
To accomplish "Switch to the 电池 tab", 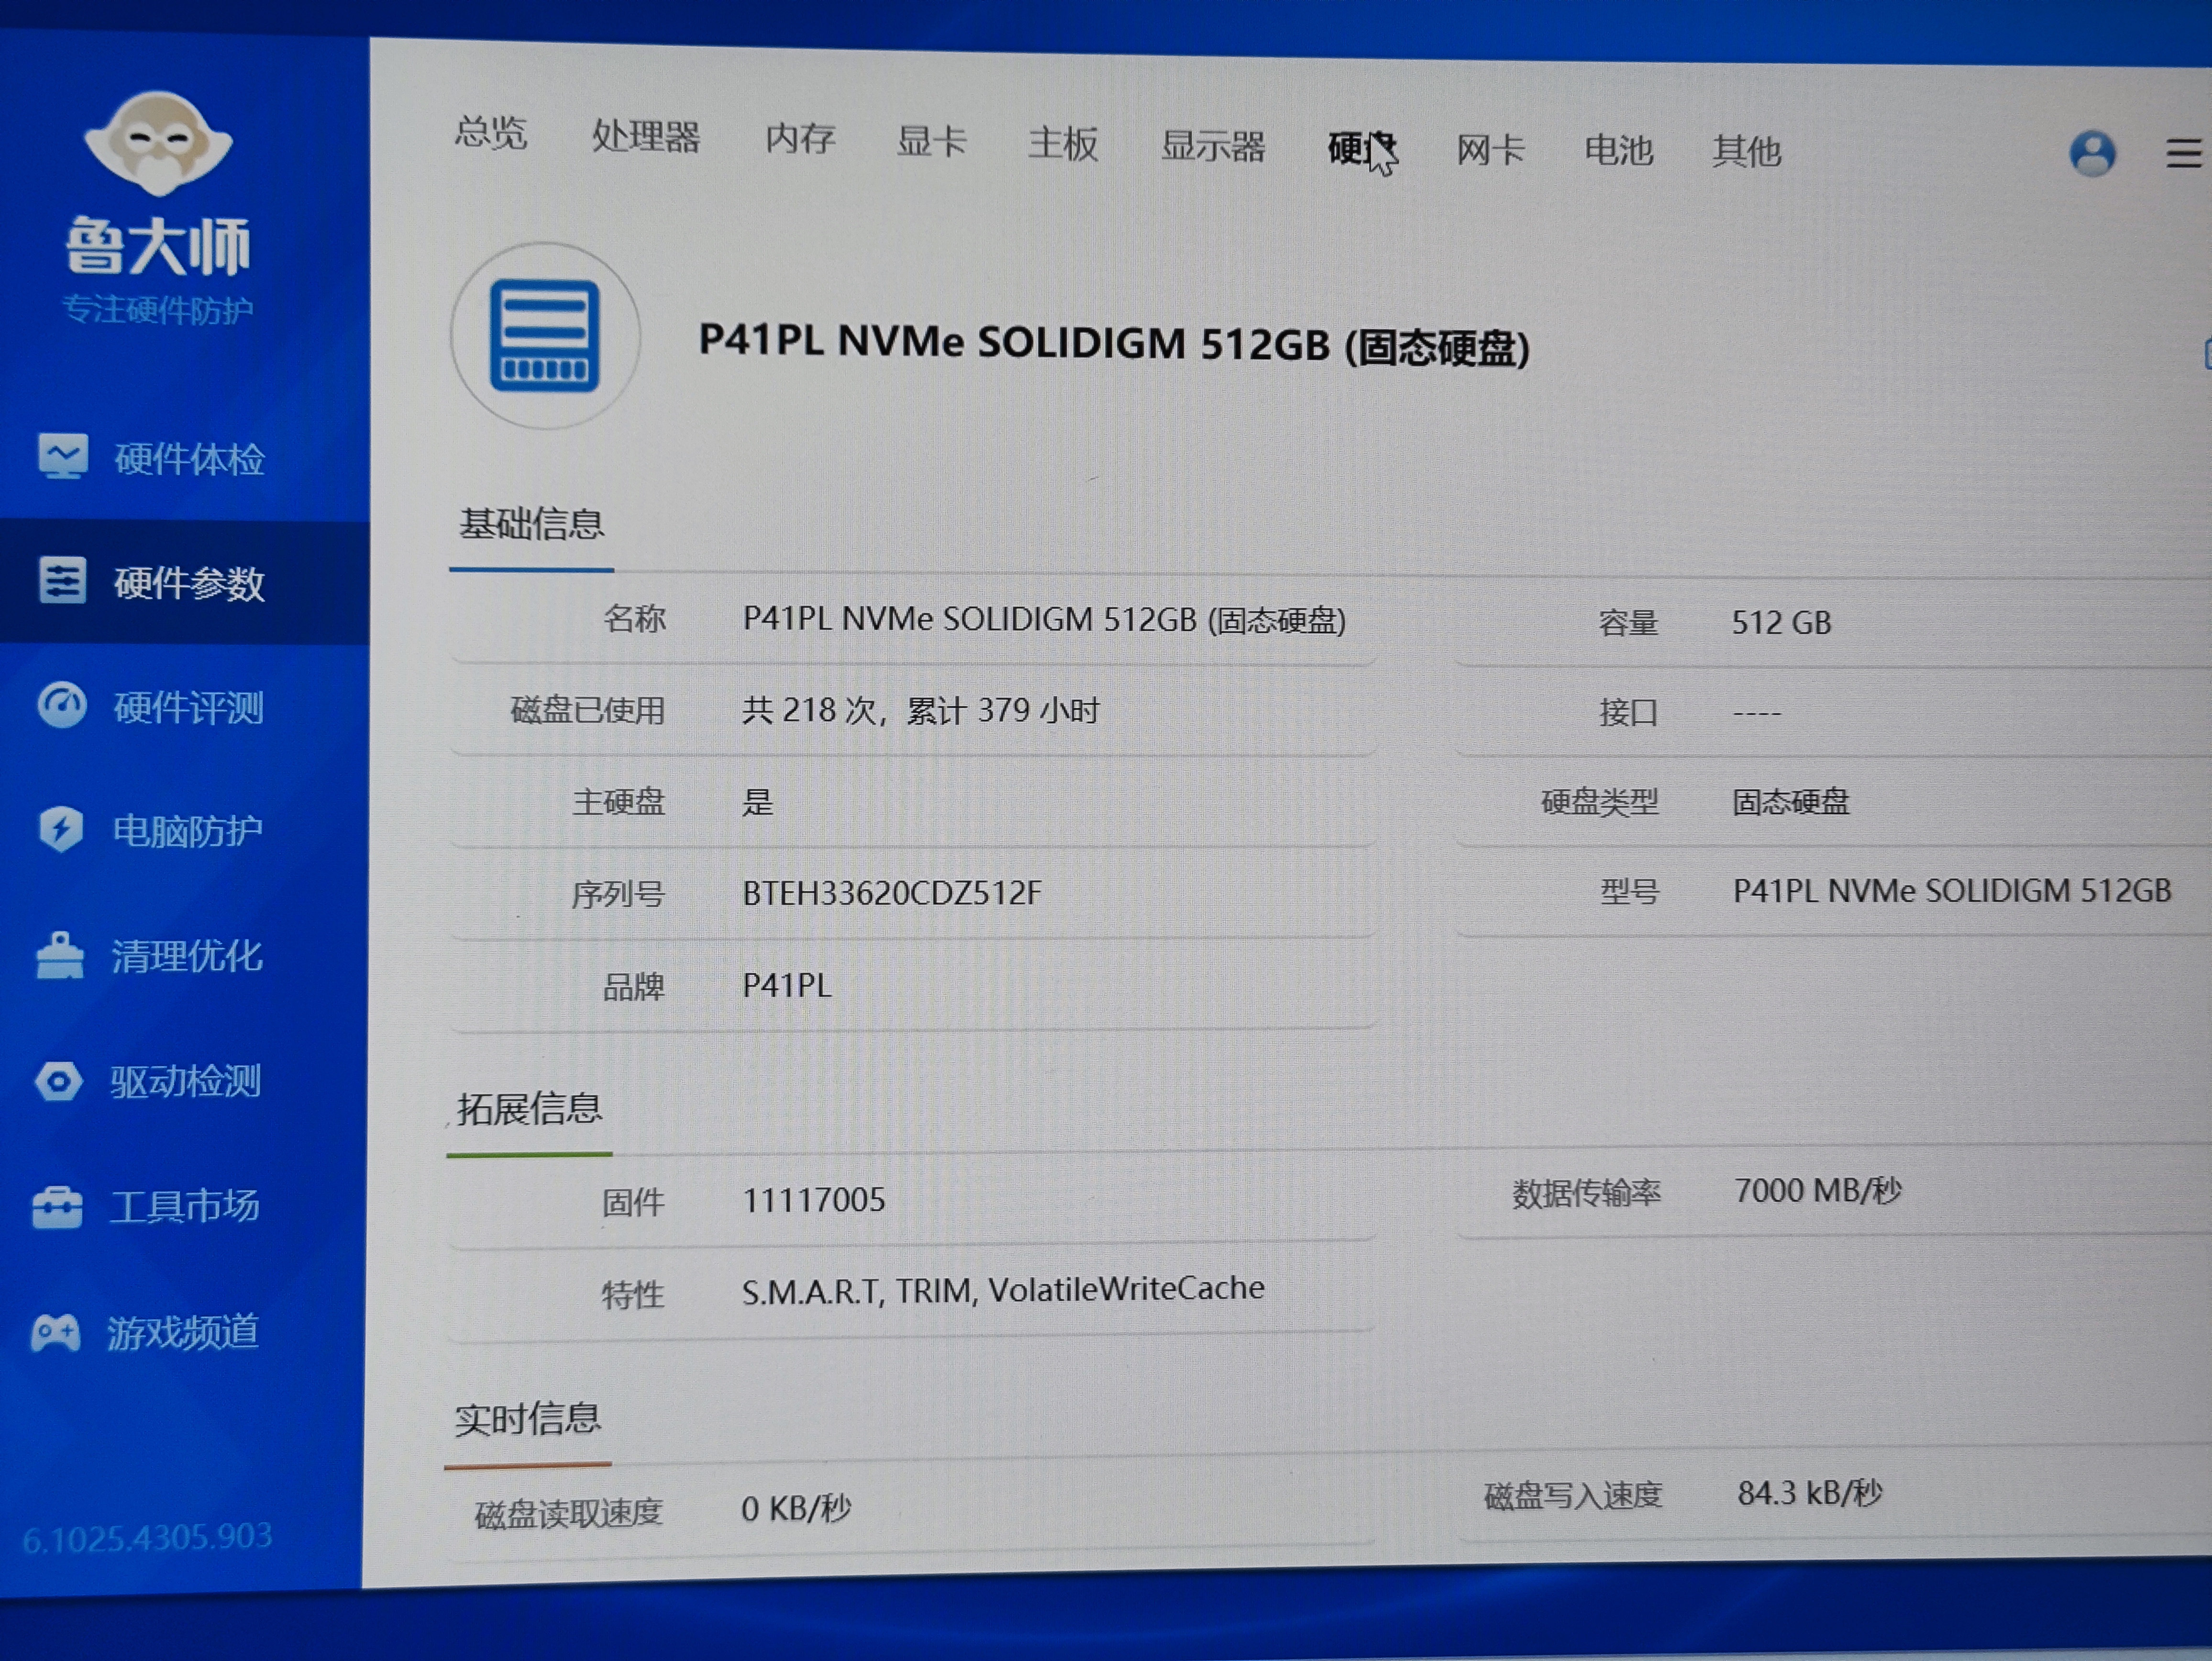I will click(x=1618, y=150).
